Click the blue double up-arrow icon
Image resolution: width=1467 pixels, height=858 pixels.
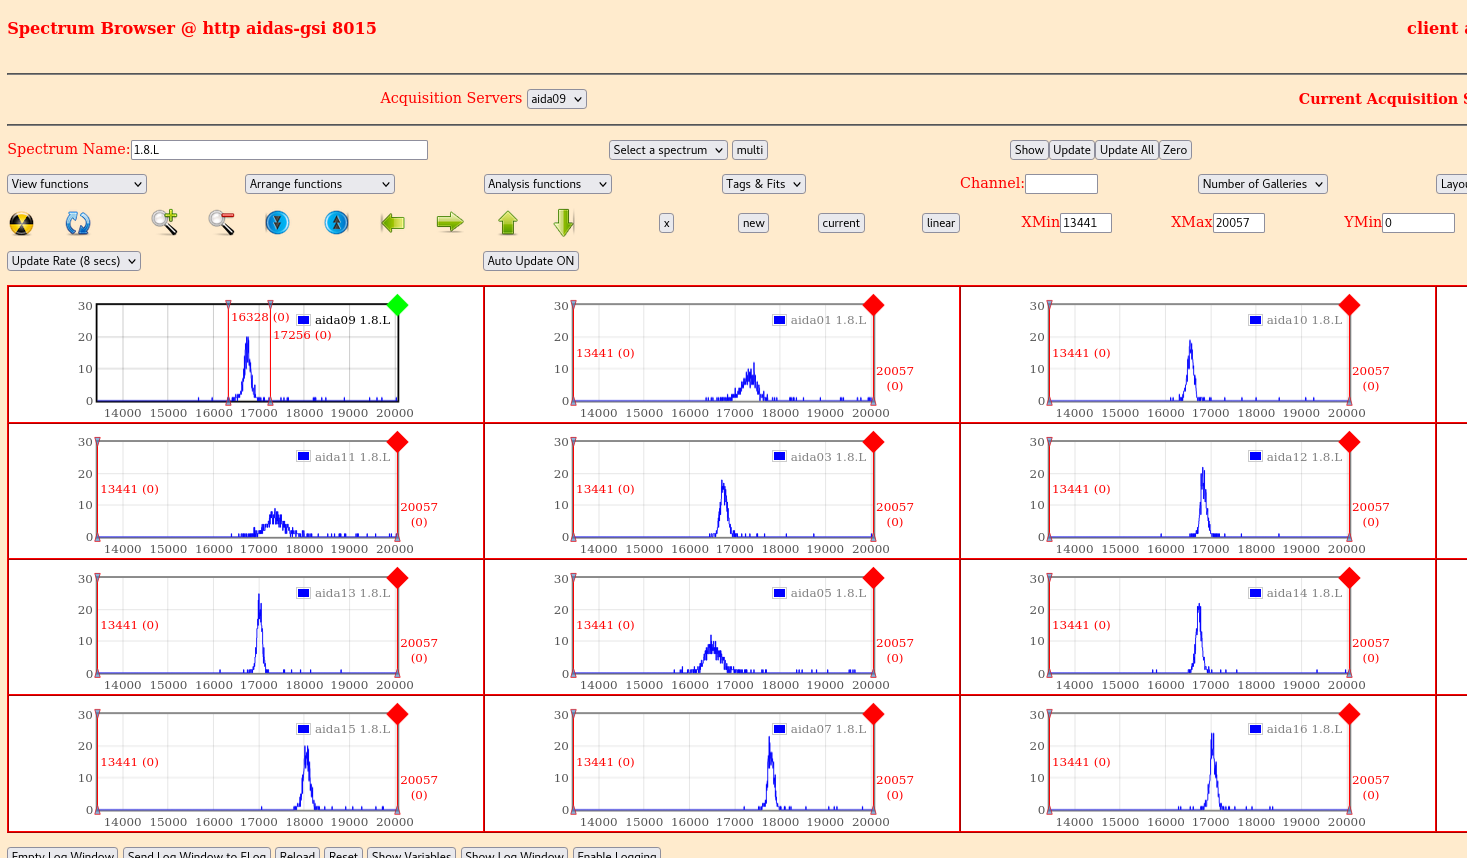337,222
